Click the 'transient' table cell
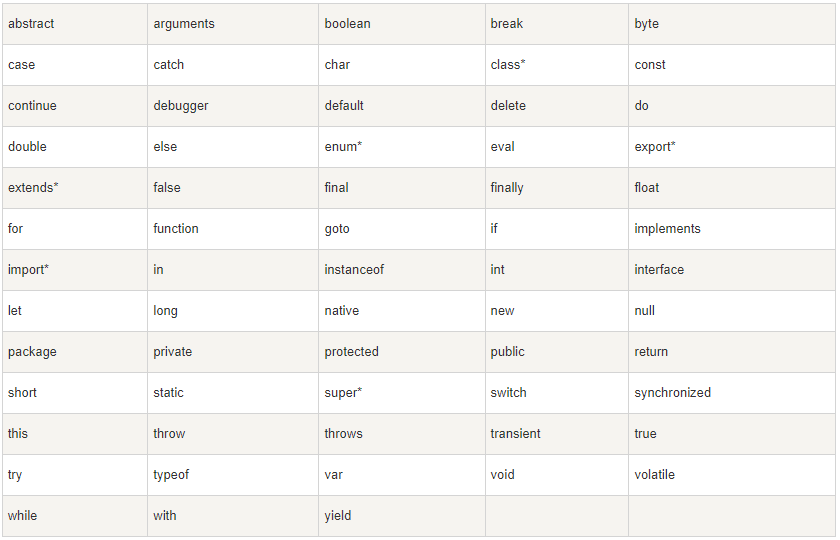 click(x=515, y=434)
